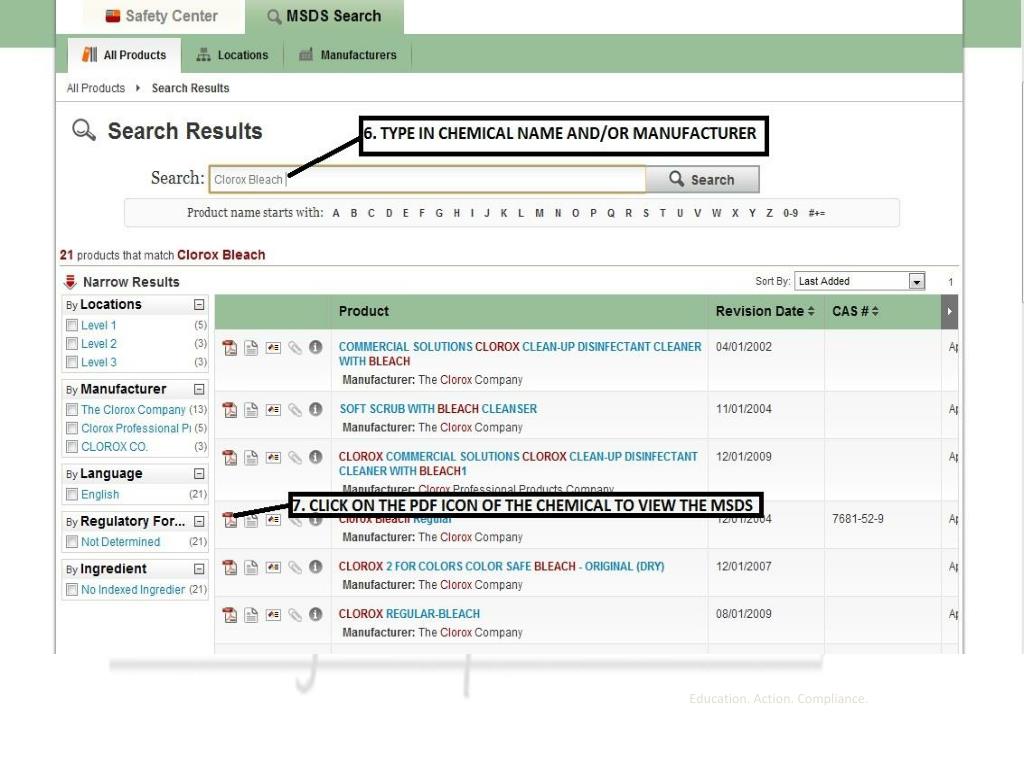Click the Narrow Results heading arrow icon
The width and height of the screenshot is (1024, 768).
pos(70,282)
